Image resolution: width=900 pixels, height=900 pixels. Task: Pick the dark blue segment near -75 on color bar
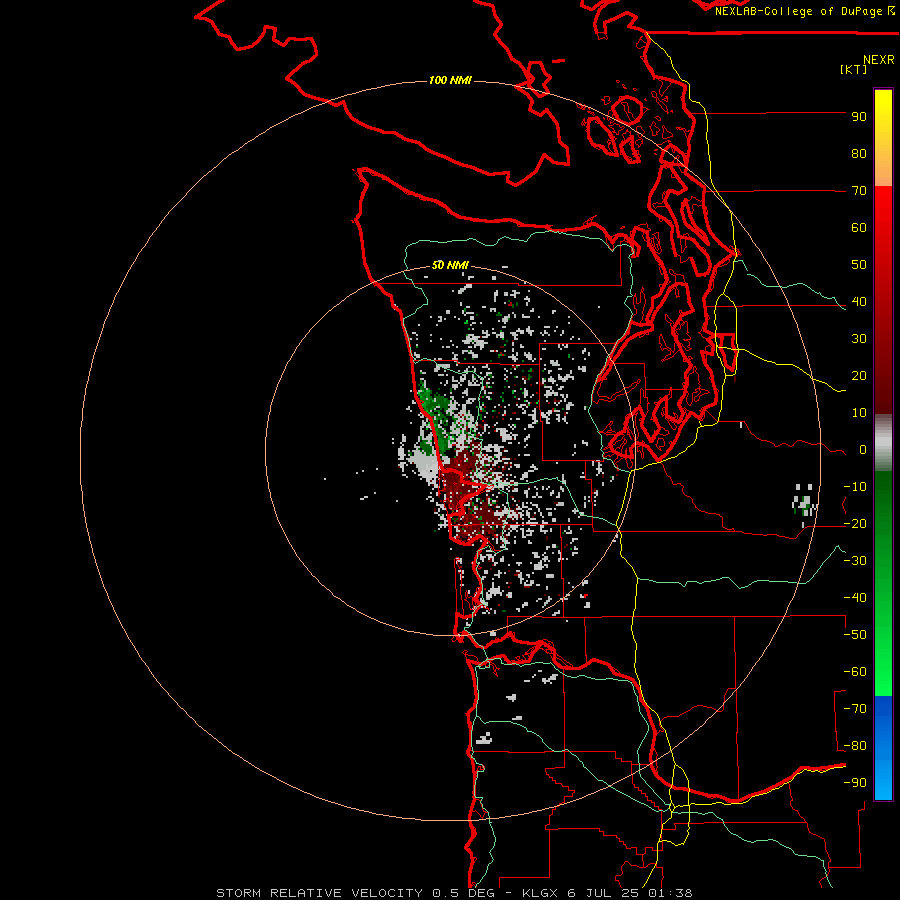pyautogui.click(x=883, y=717)
